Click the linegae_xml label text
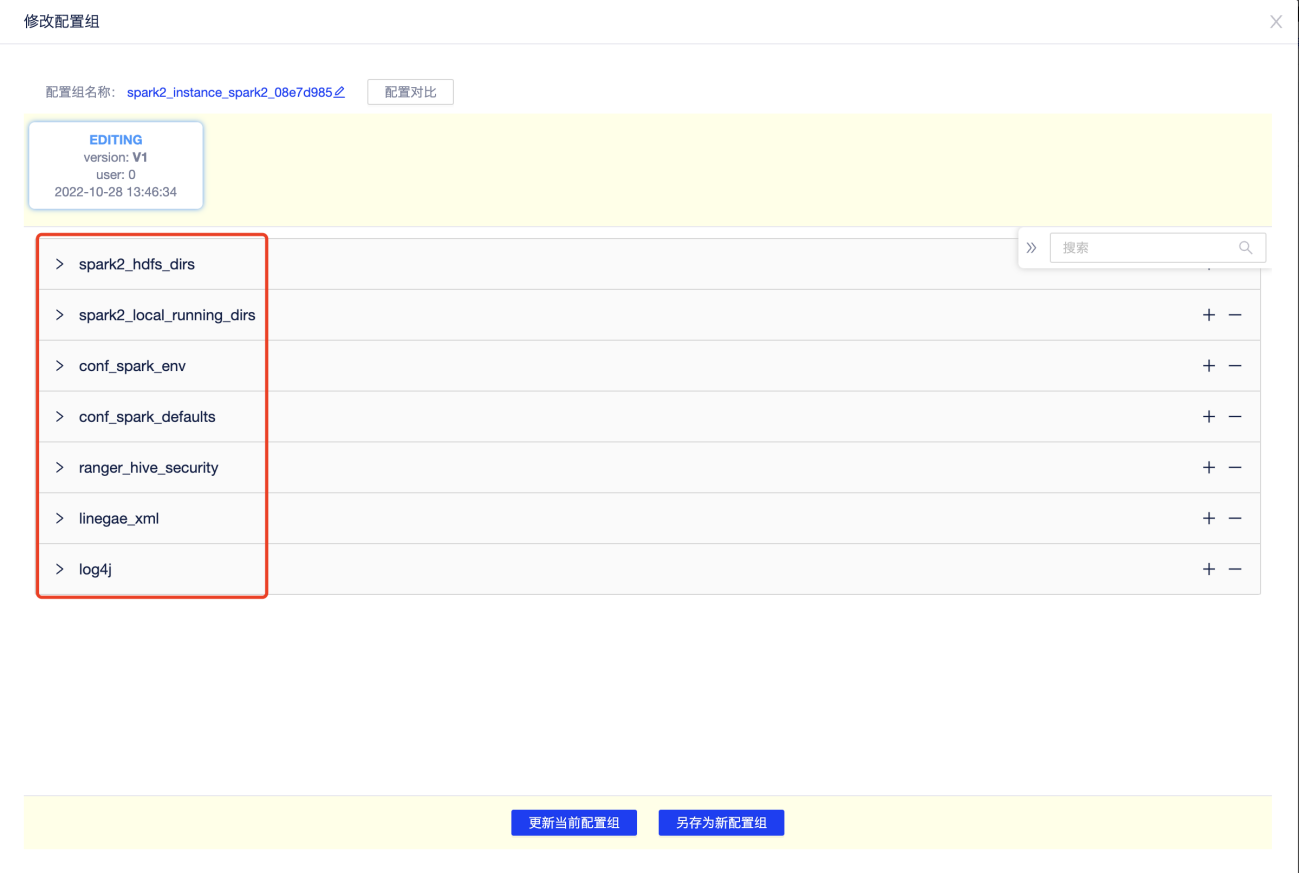 click(119, 518)
